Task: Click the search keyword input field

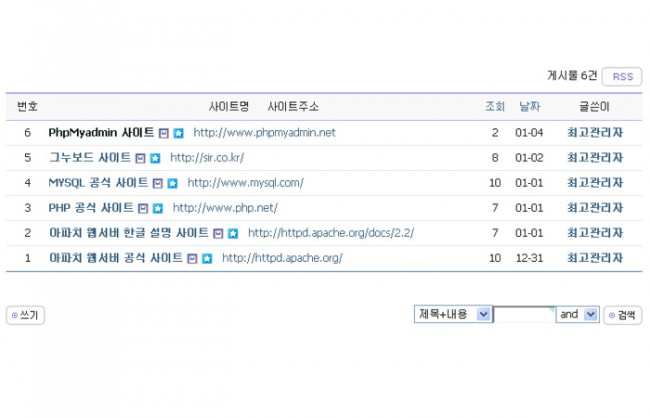Action: click(524, 314)
